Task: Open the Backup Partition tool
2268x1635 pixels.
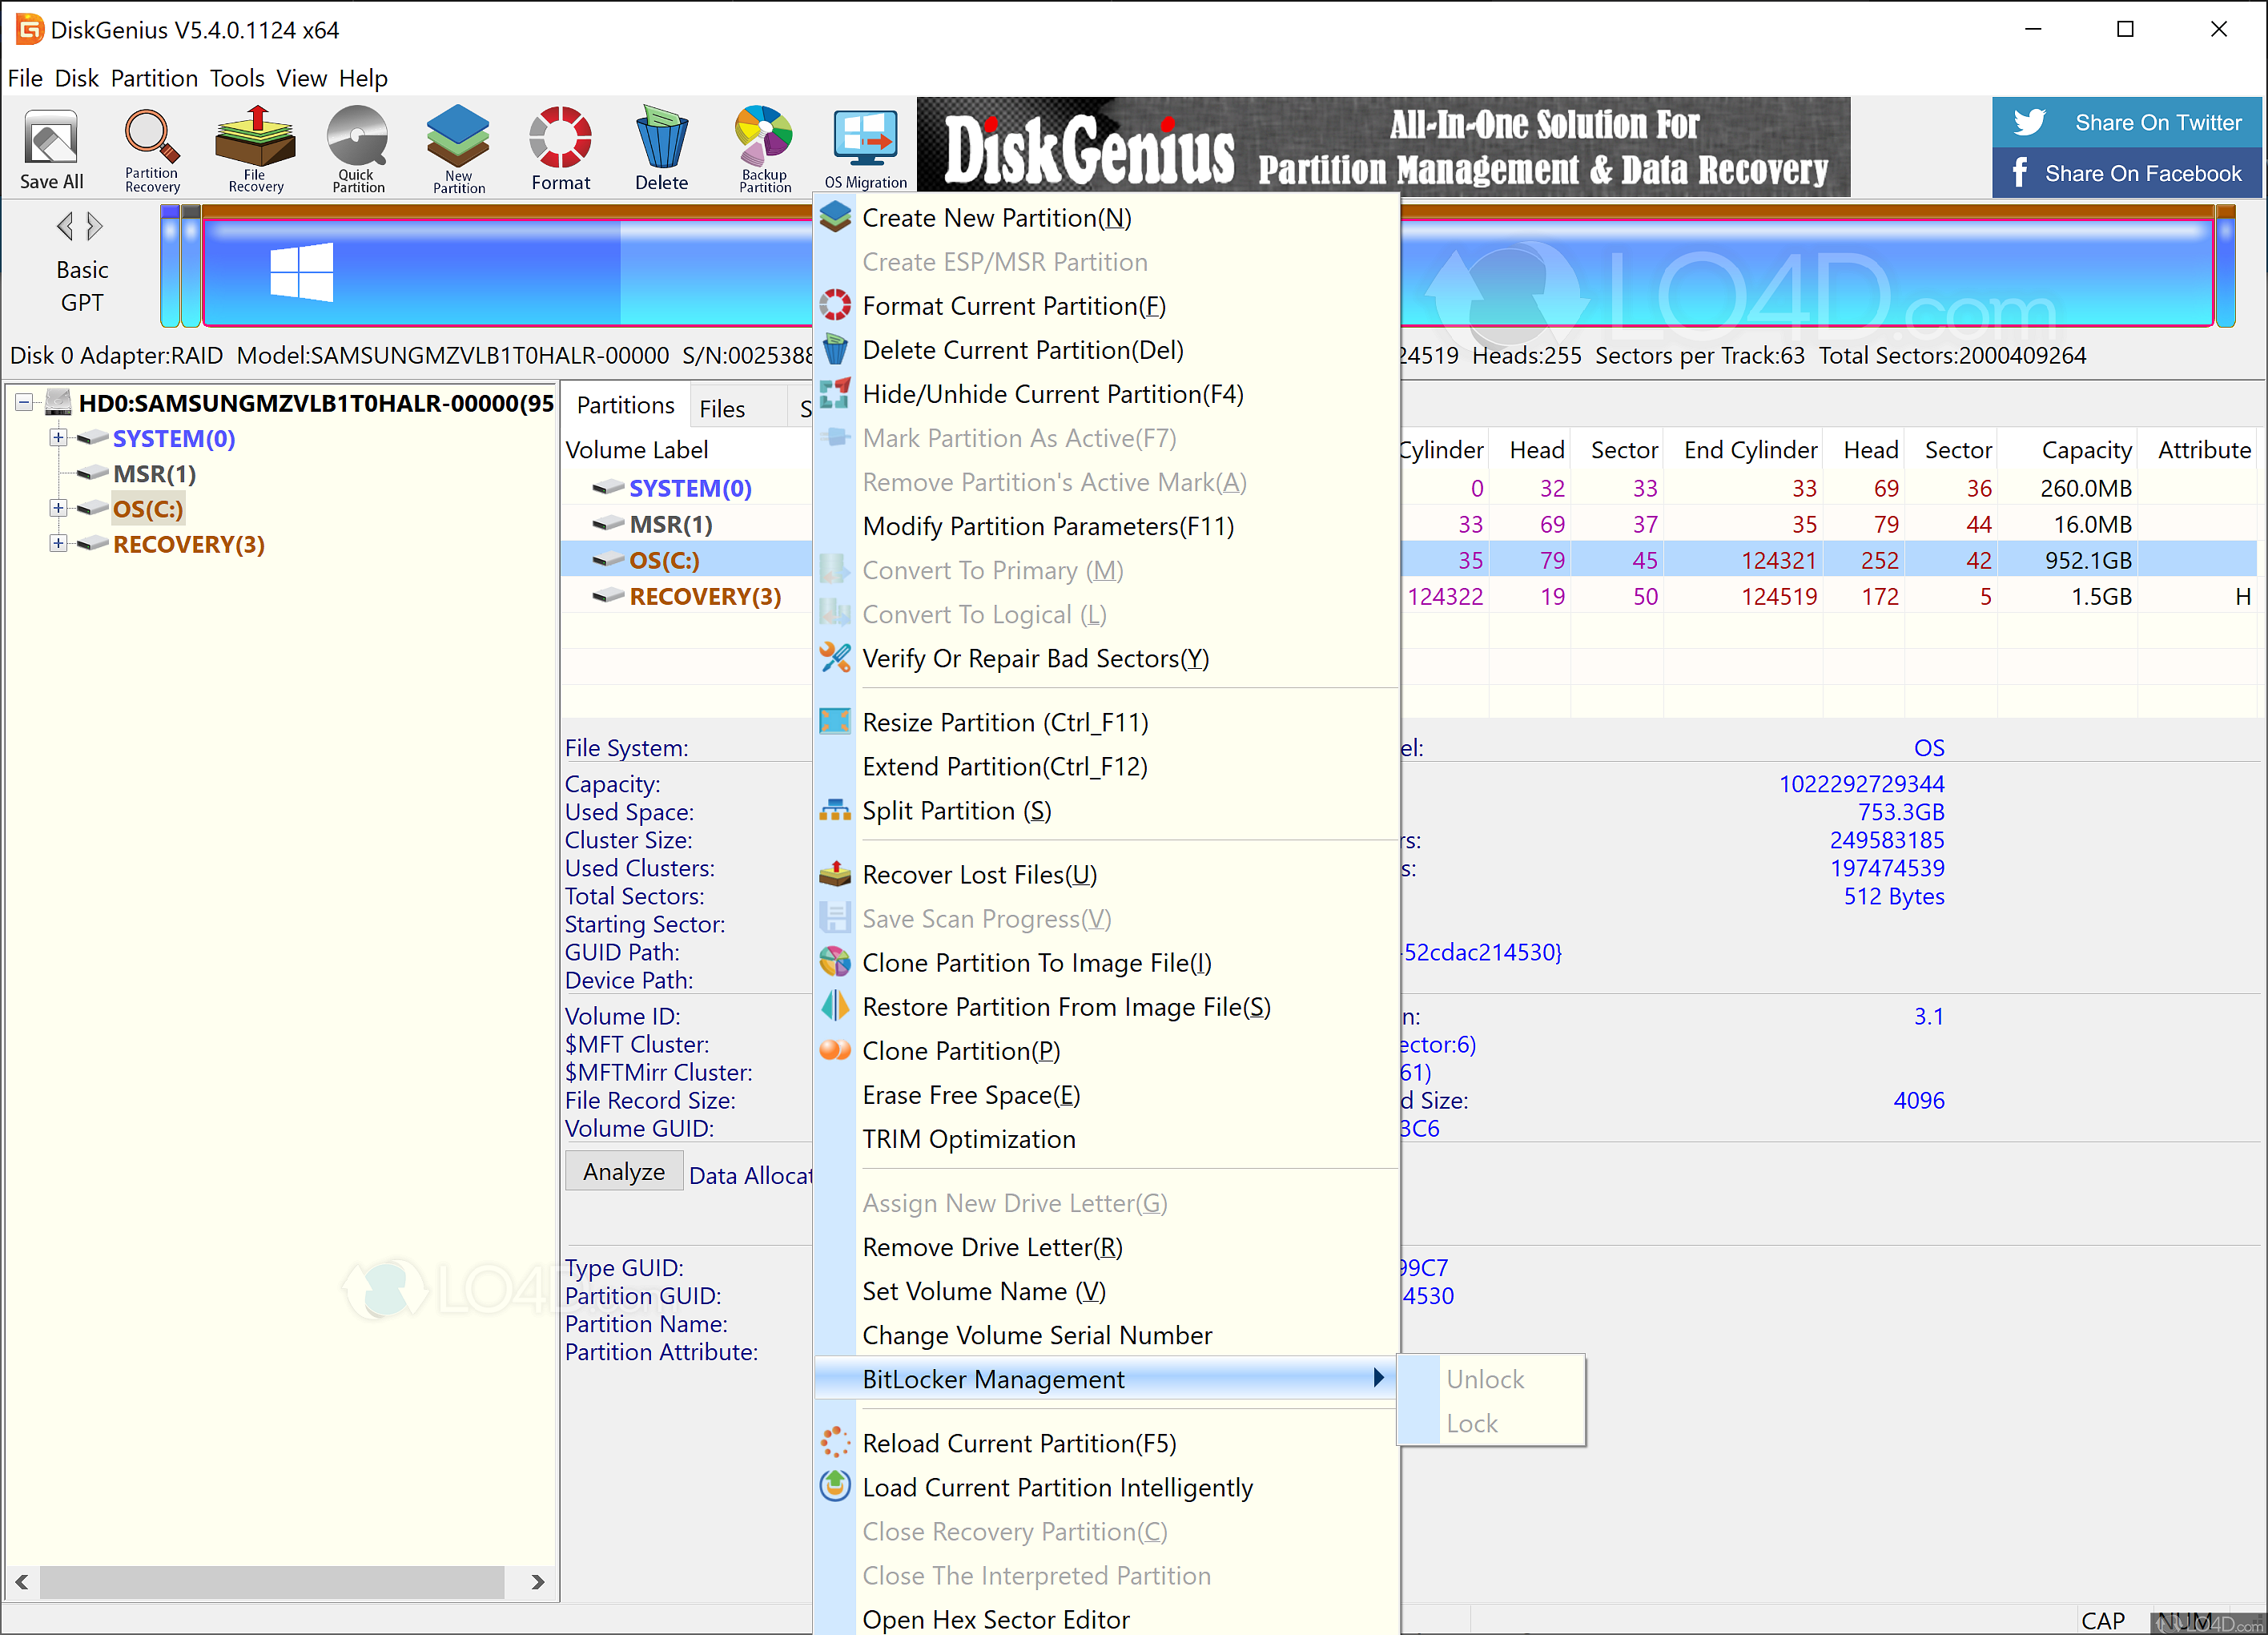Action: 765,149
